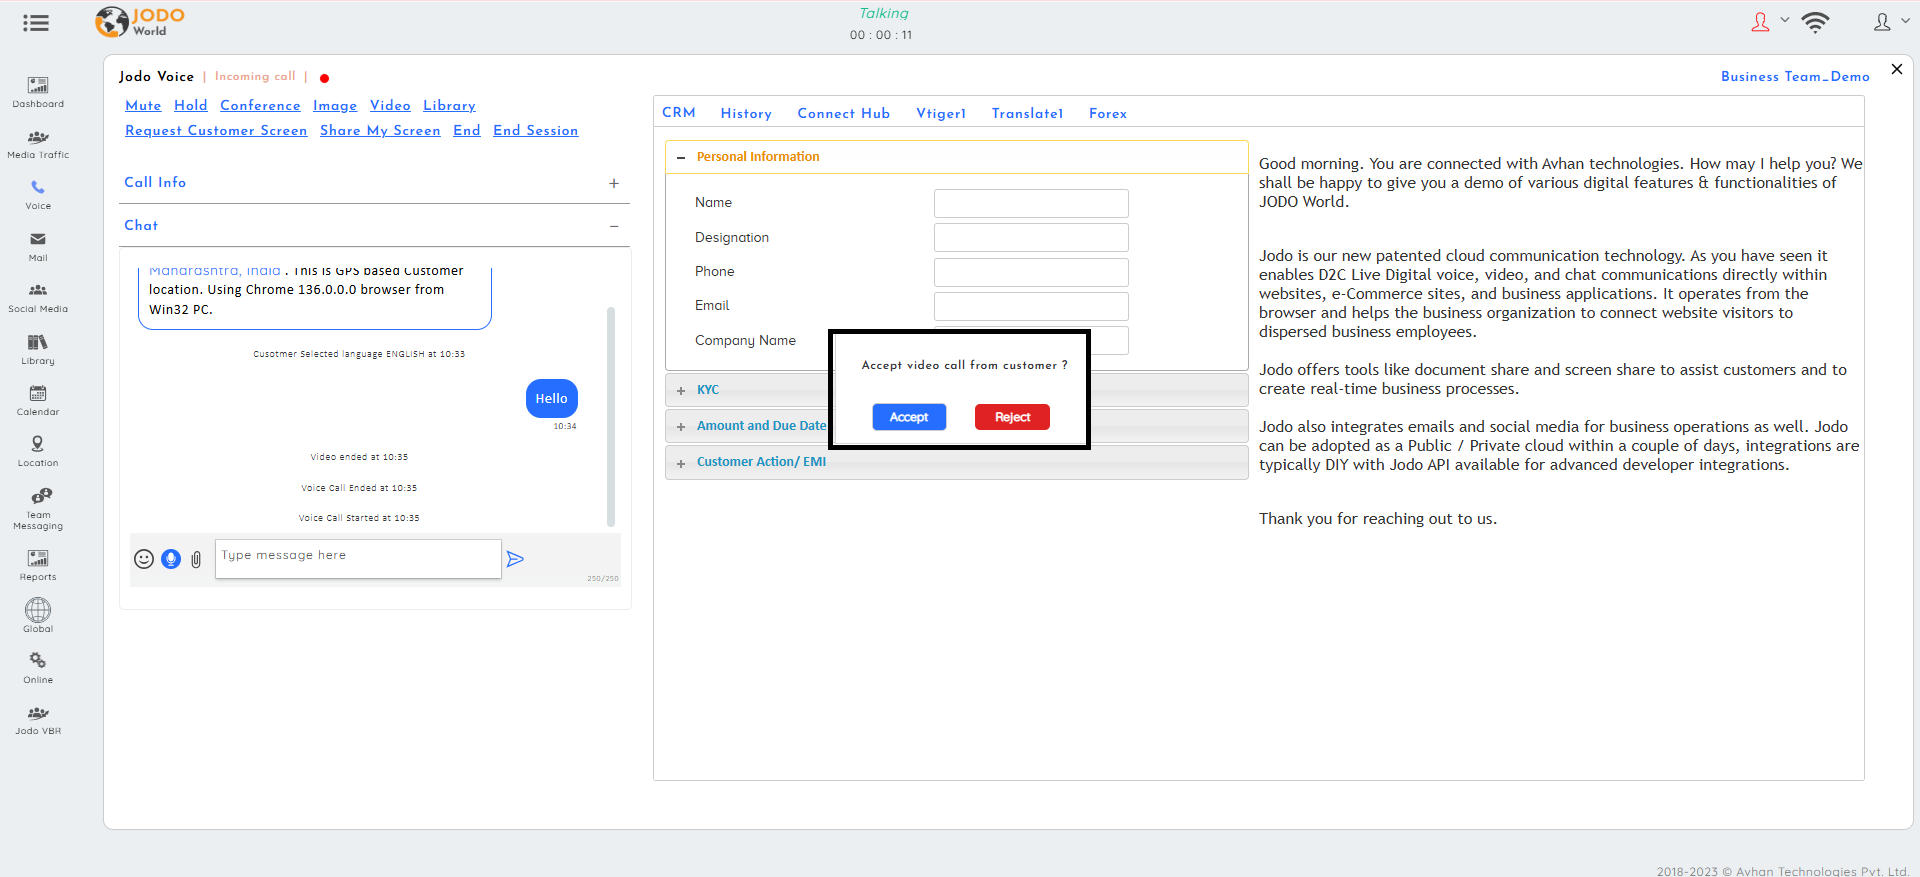
Task: Open the user profile dropdown
Action: [1891, 22]
